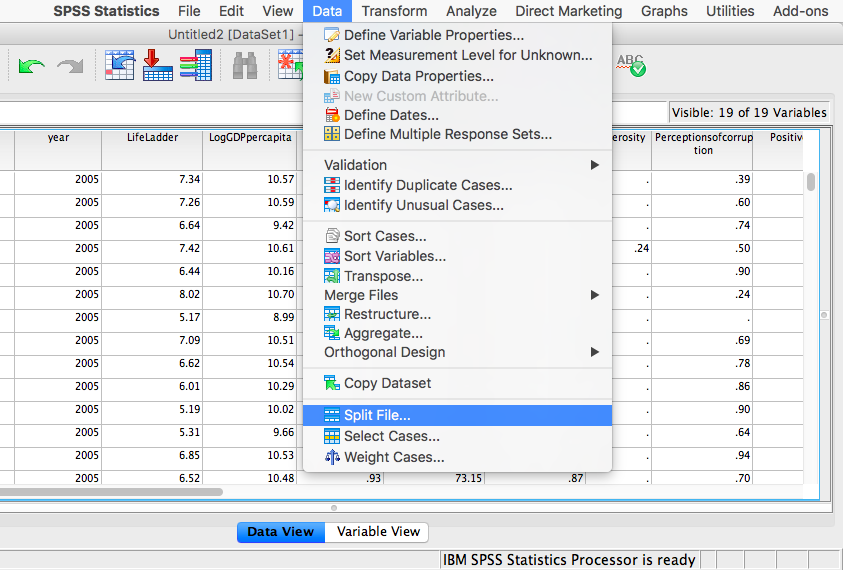Click the Set Measurement Level icon
843x570 pixels.
point(332,55)
